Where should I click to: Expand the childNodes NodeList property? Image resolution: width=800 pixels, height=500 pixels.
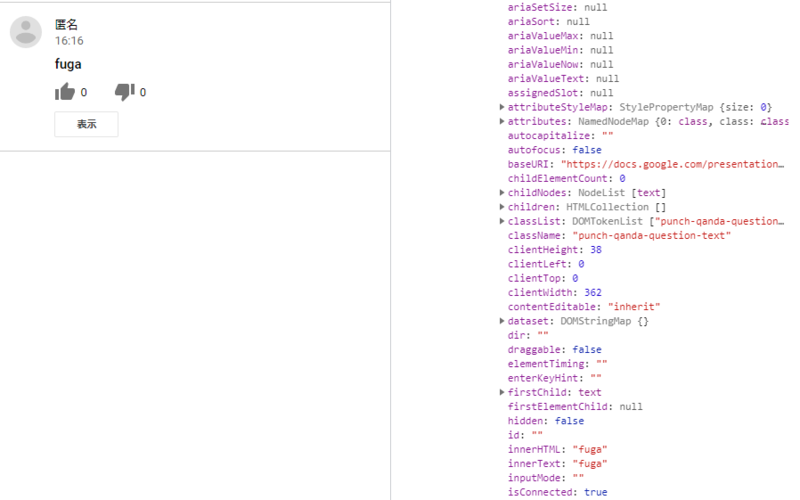(x=502, y=193)
